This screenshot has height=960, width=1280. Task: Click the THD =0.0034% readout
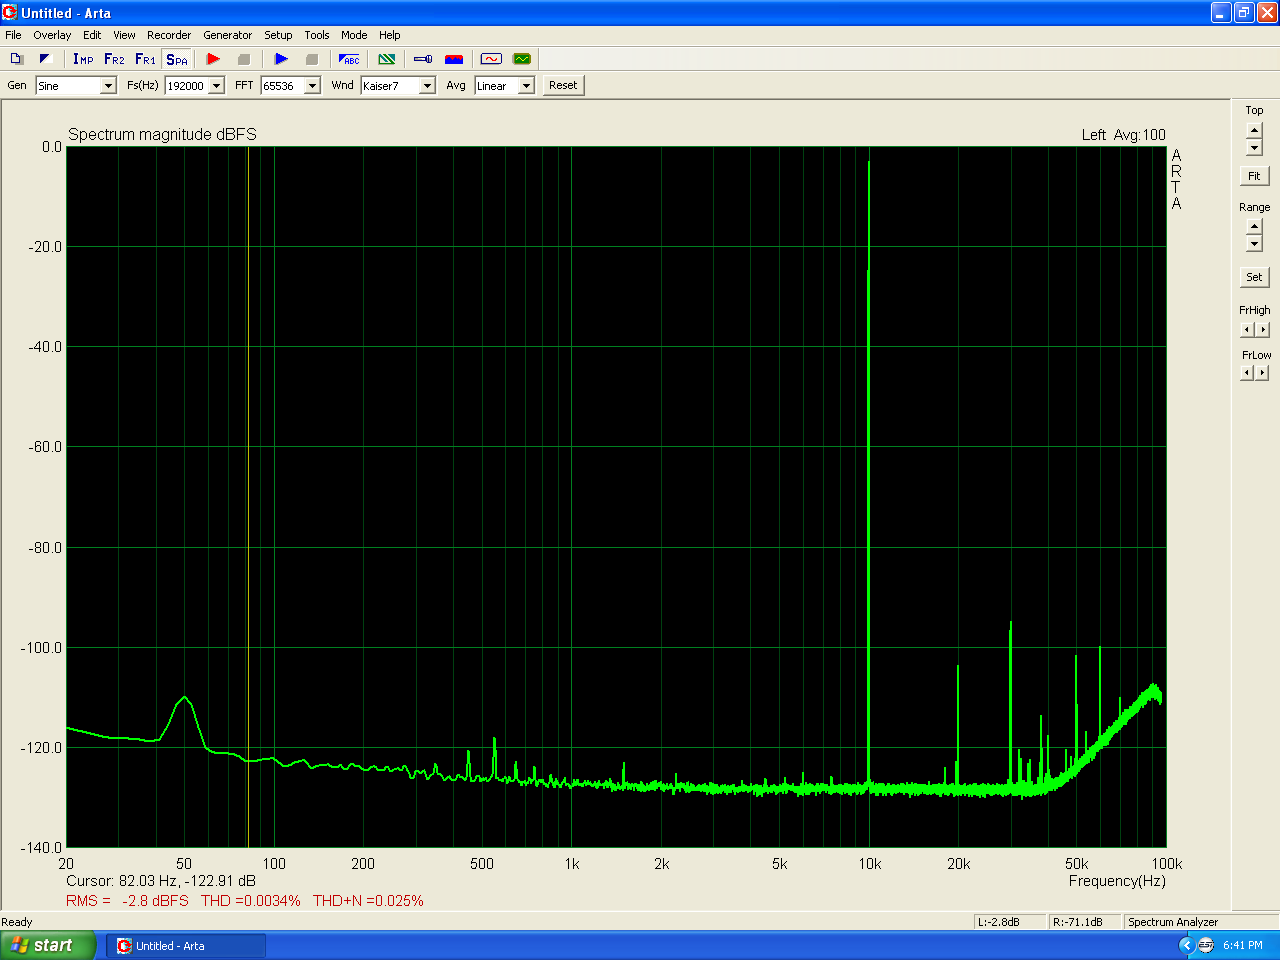coord(250,901)
